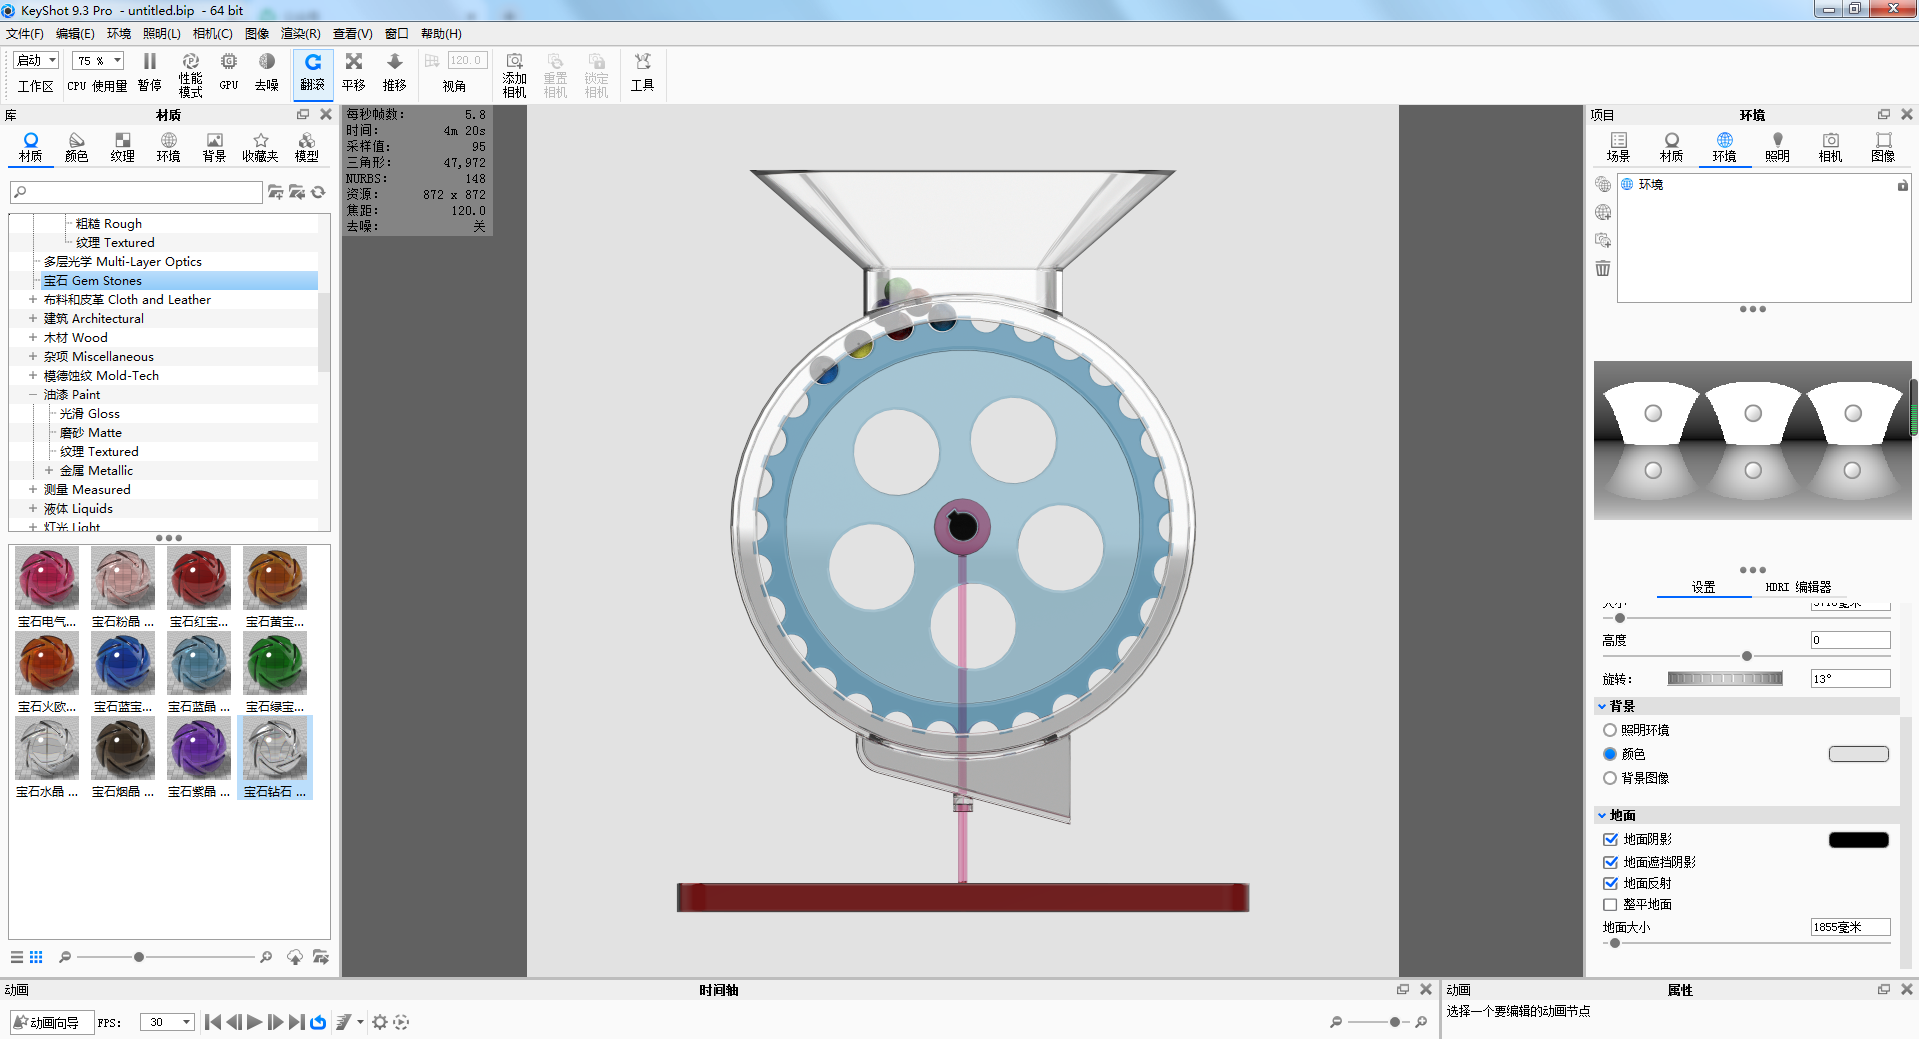Screen dimensions: 1919x1039
Task: Toggle Ground Shadows (地面阴影) checkbox
Action: (x=1610, y=839)
